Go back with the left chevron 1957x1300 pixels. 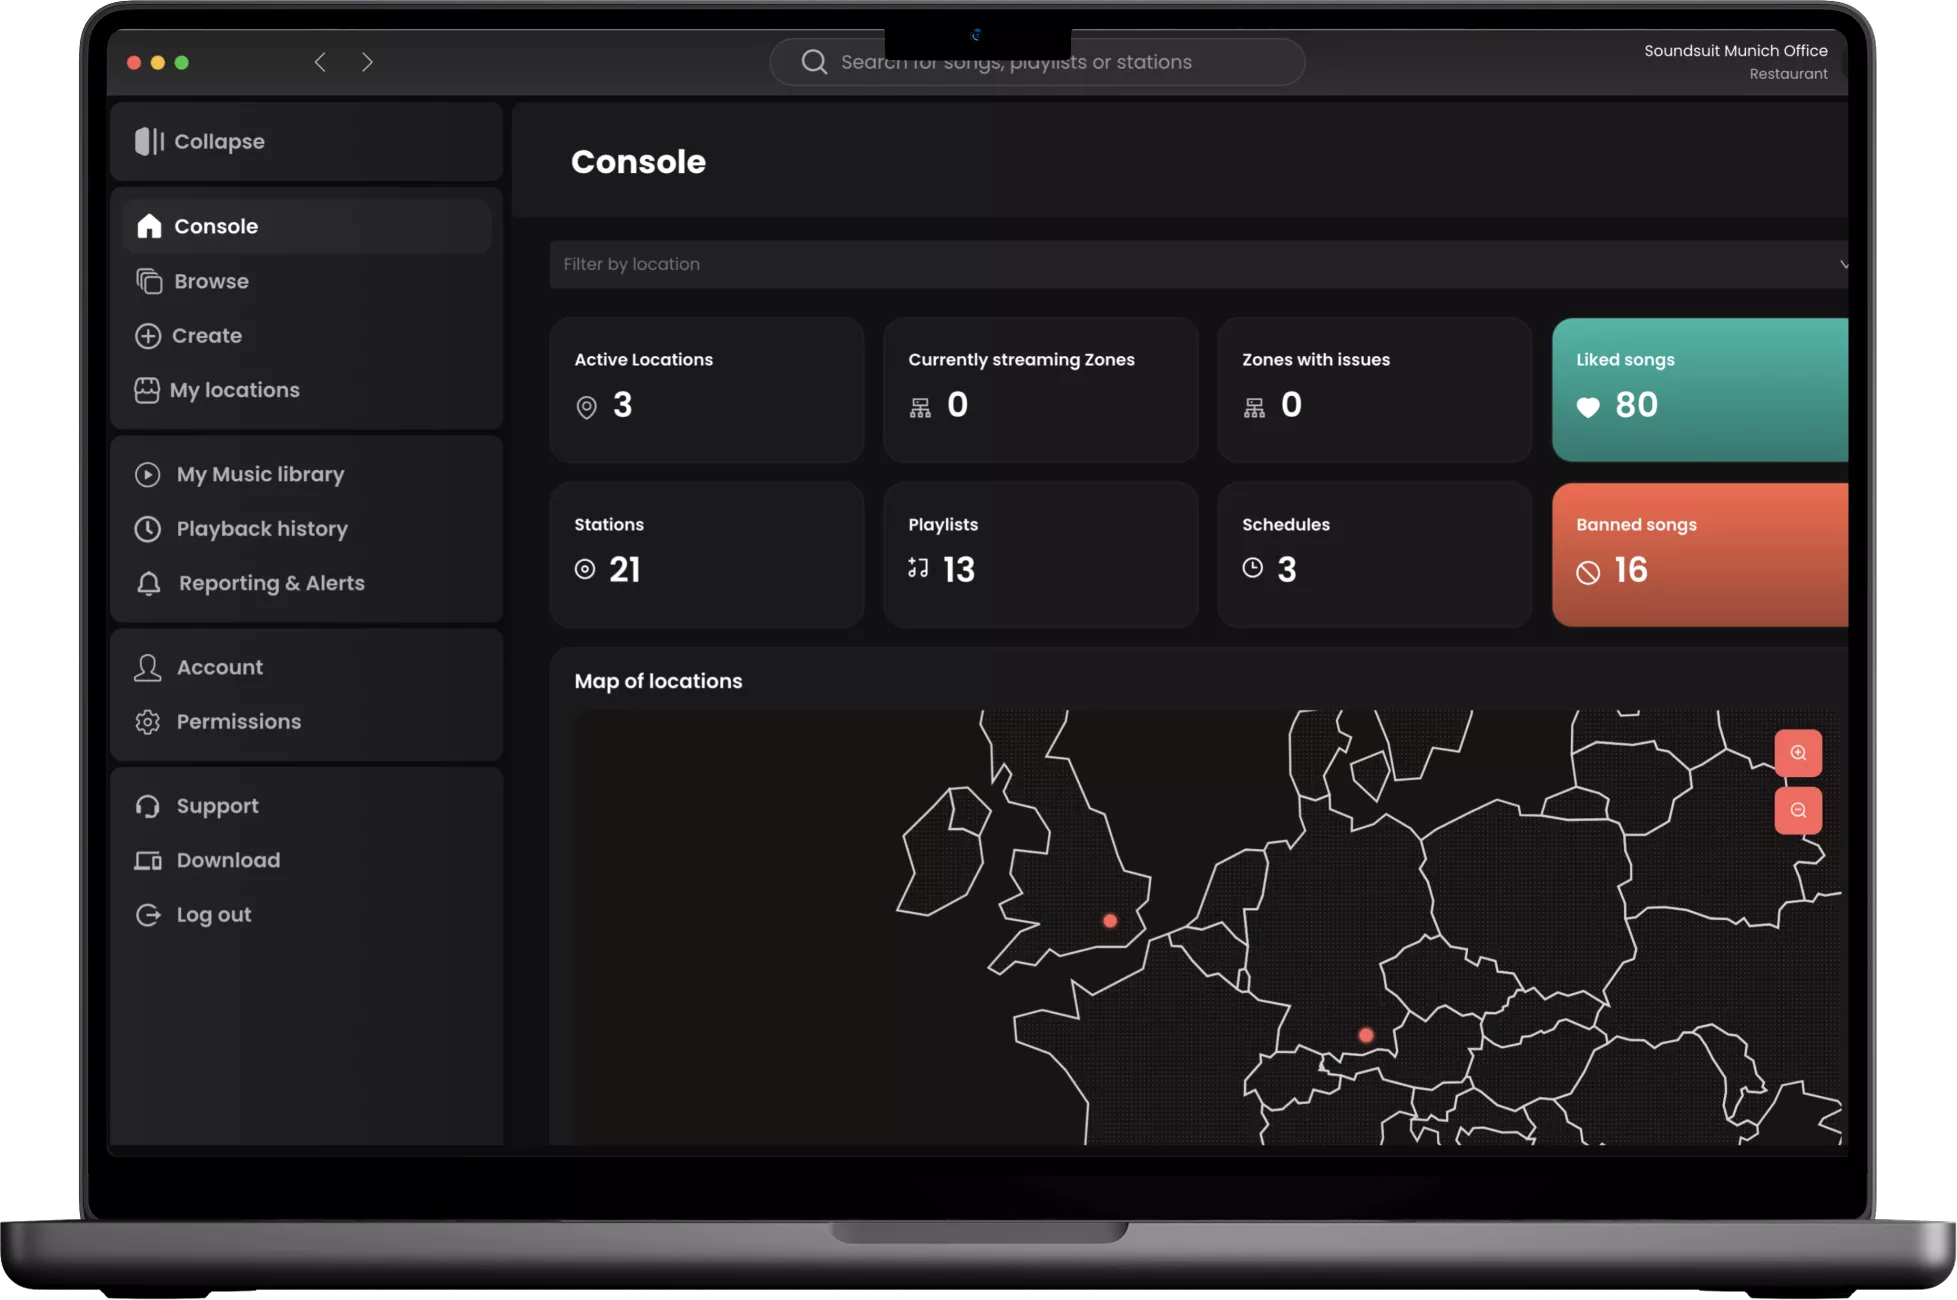[320, 62]
